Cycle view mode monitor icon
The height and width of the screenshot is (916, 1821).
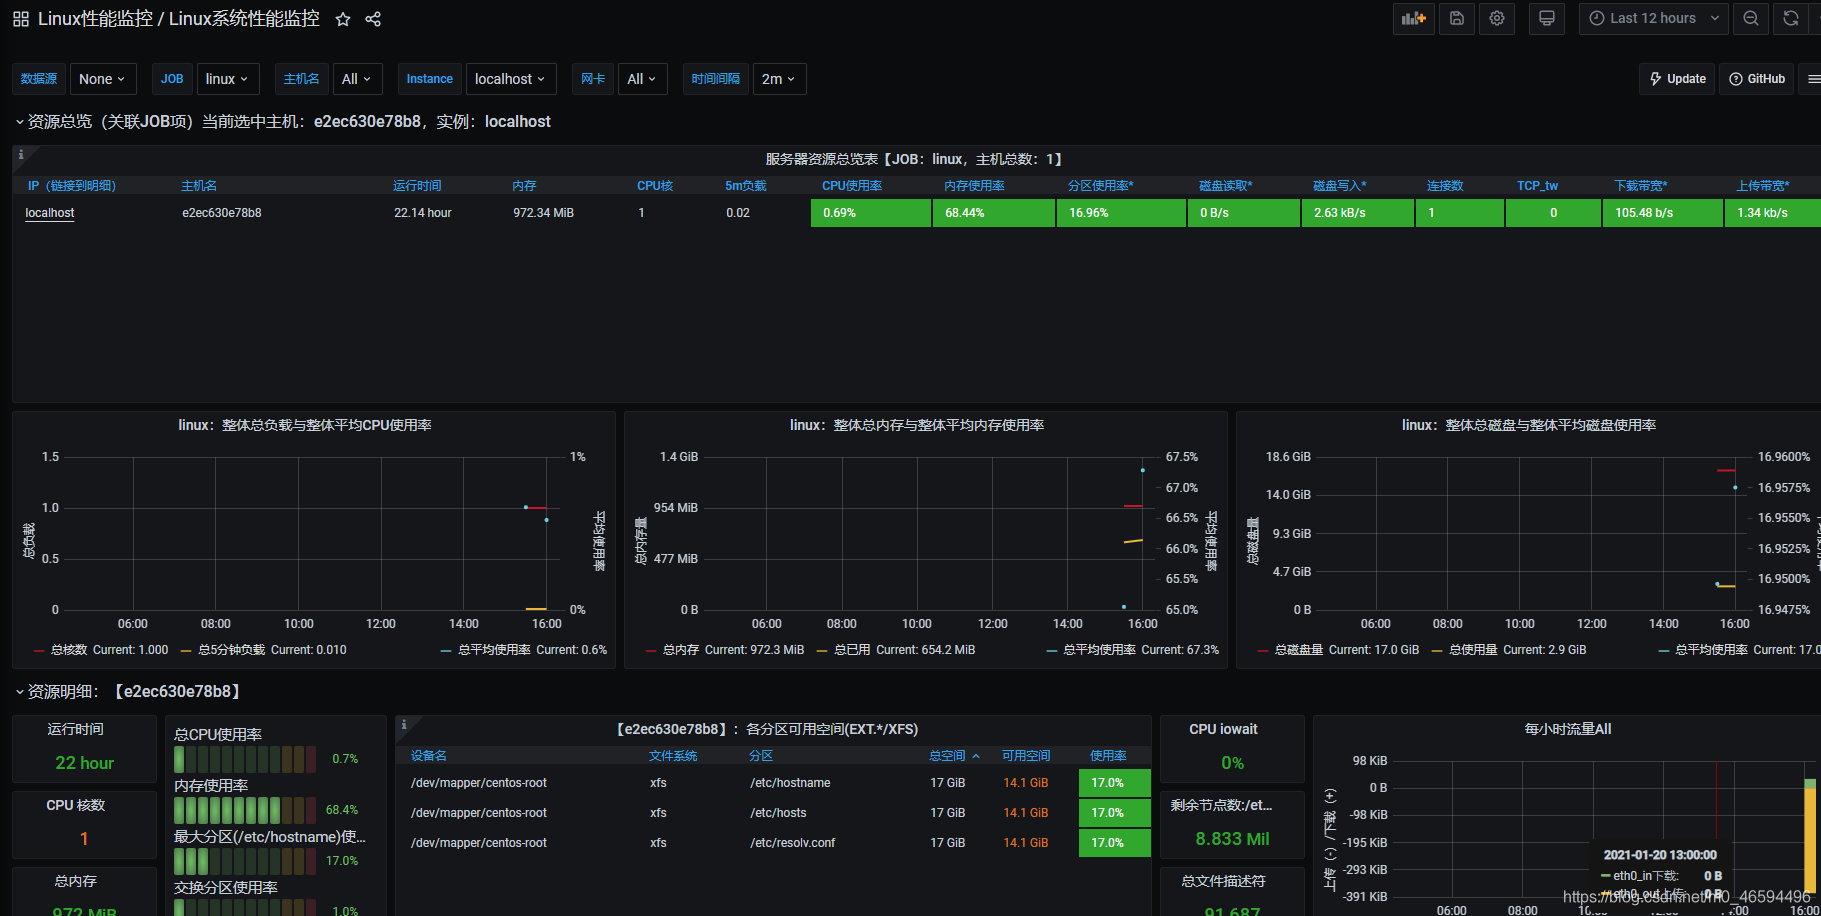click(1547, 18)
